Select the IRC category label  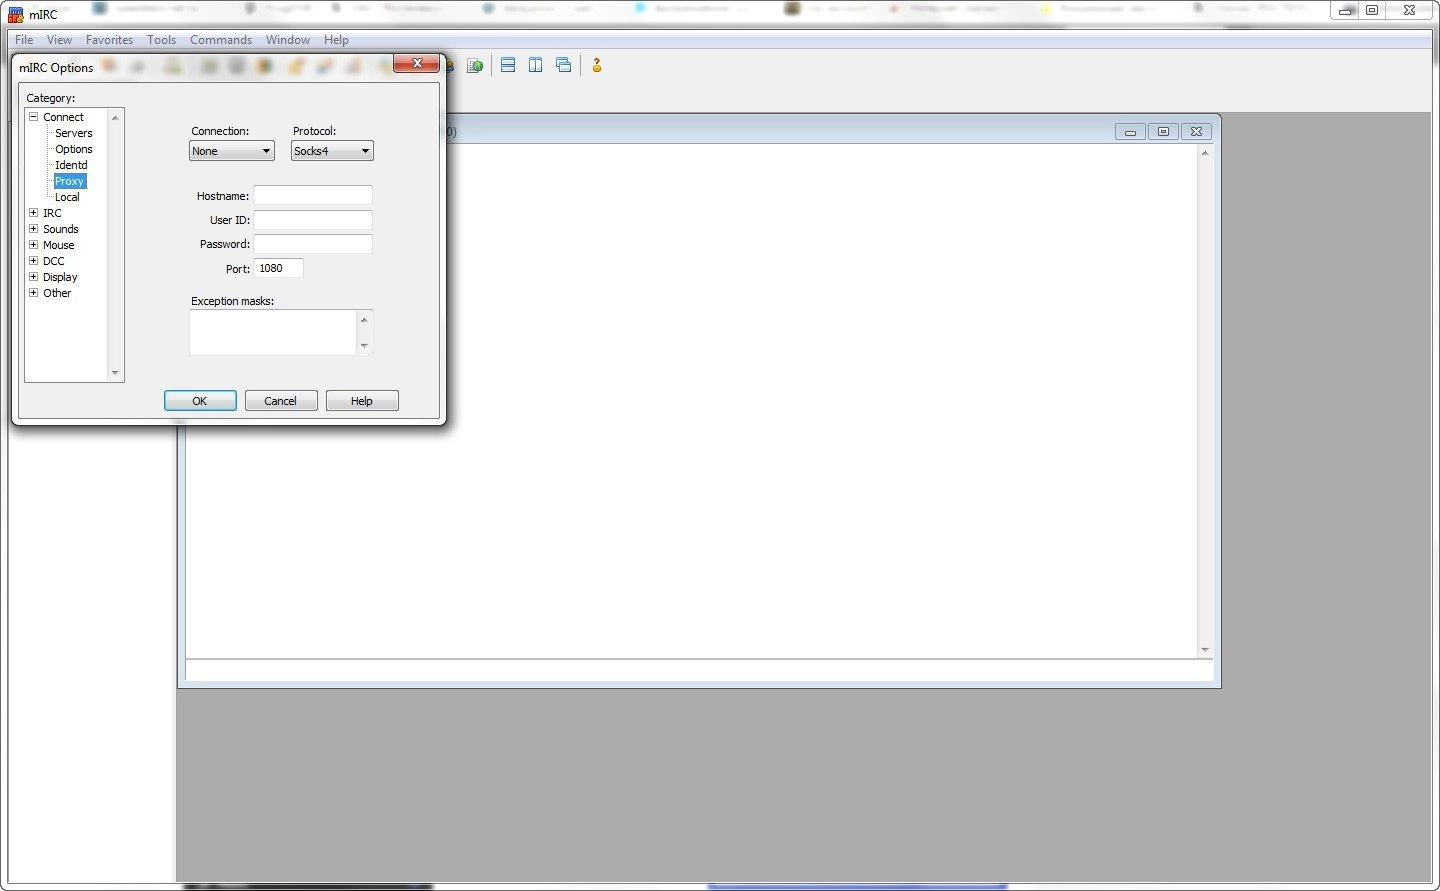coord(52,213)
